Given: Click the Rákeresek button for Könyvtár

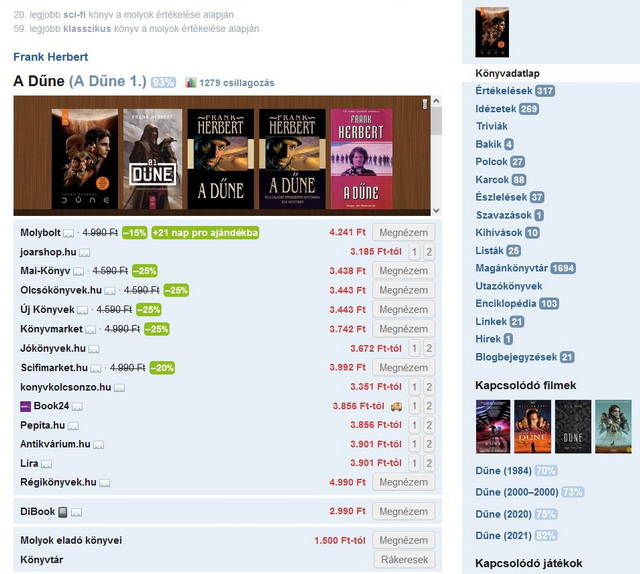Looking at the screenshot, I should pos(404,559).
